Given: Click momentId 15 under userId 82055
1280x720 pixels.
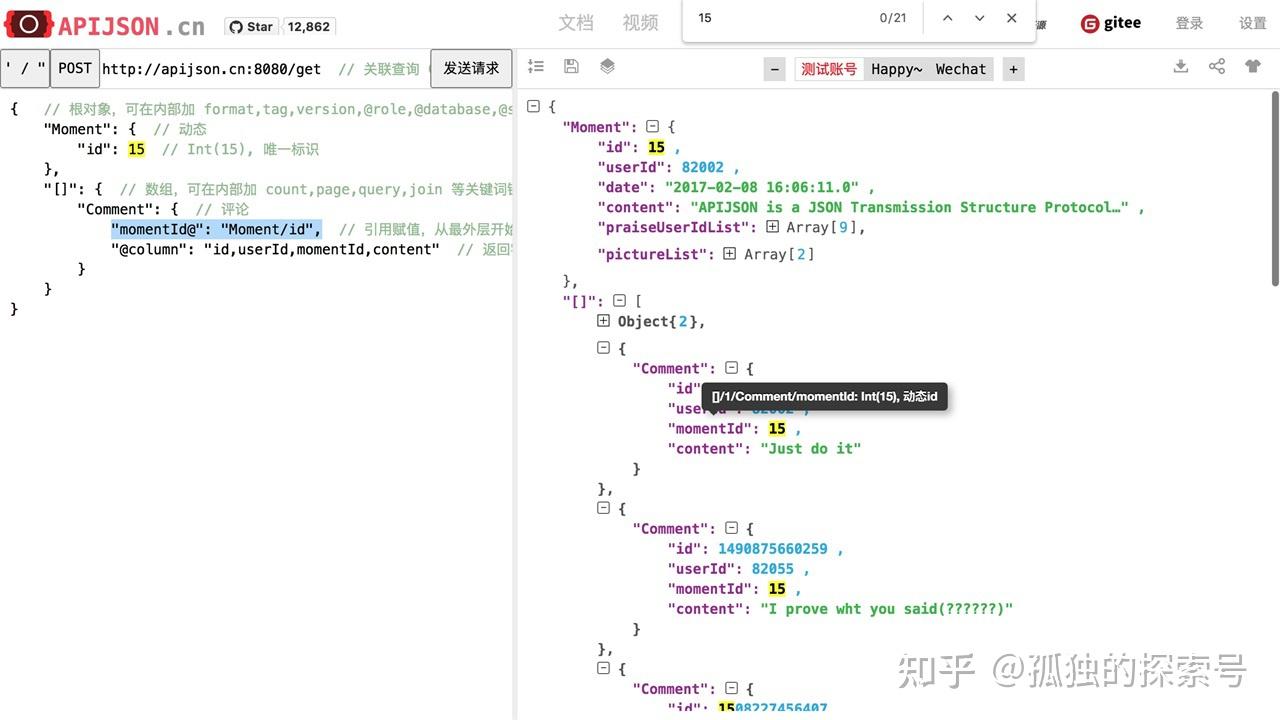Looking at the screenshot, I should pos(777,588).
